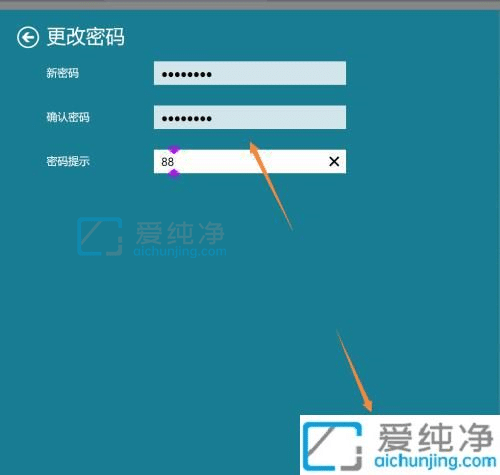
Task: Select the 88 text in hint field
Action: (167, 162)
